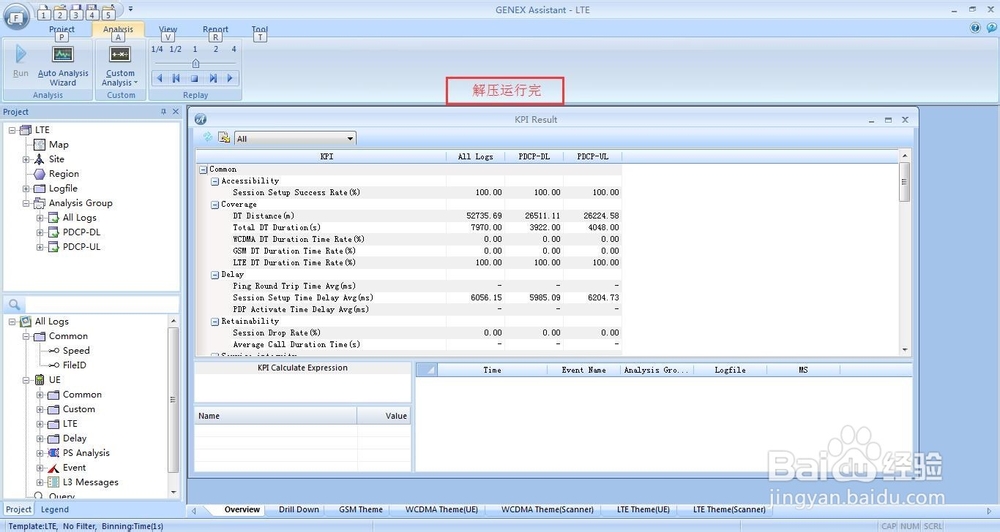Collapse the Analysis Group node

[x=26, y=203]
